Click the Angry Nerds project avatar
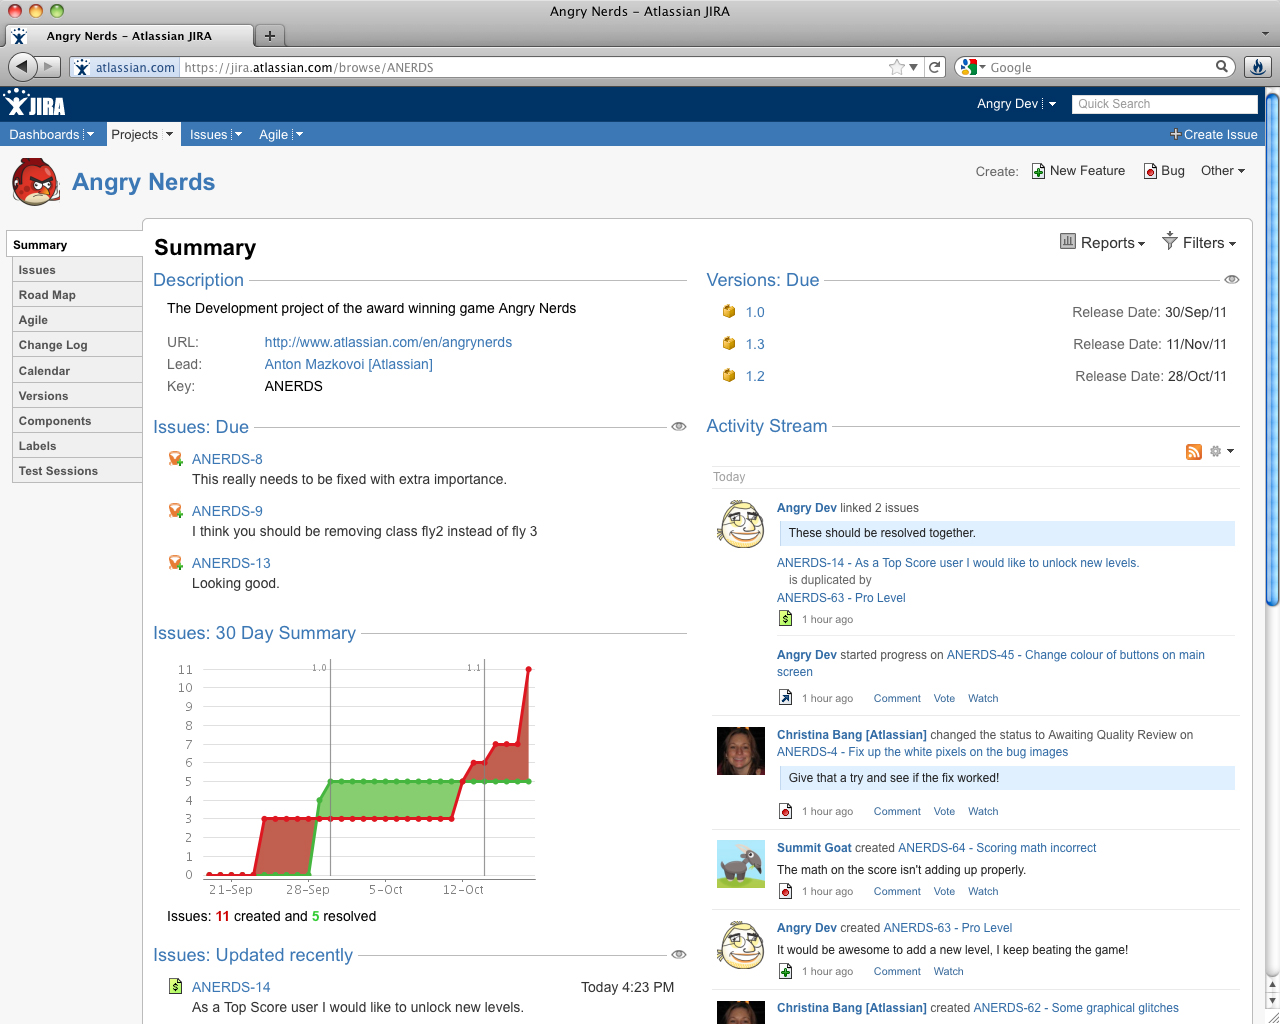Image resolution: width=1280 pixels, height=1024 pixels. (x=36, y=182)
